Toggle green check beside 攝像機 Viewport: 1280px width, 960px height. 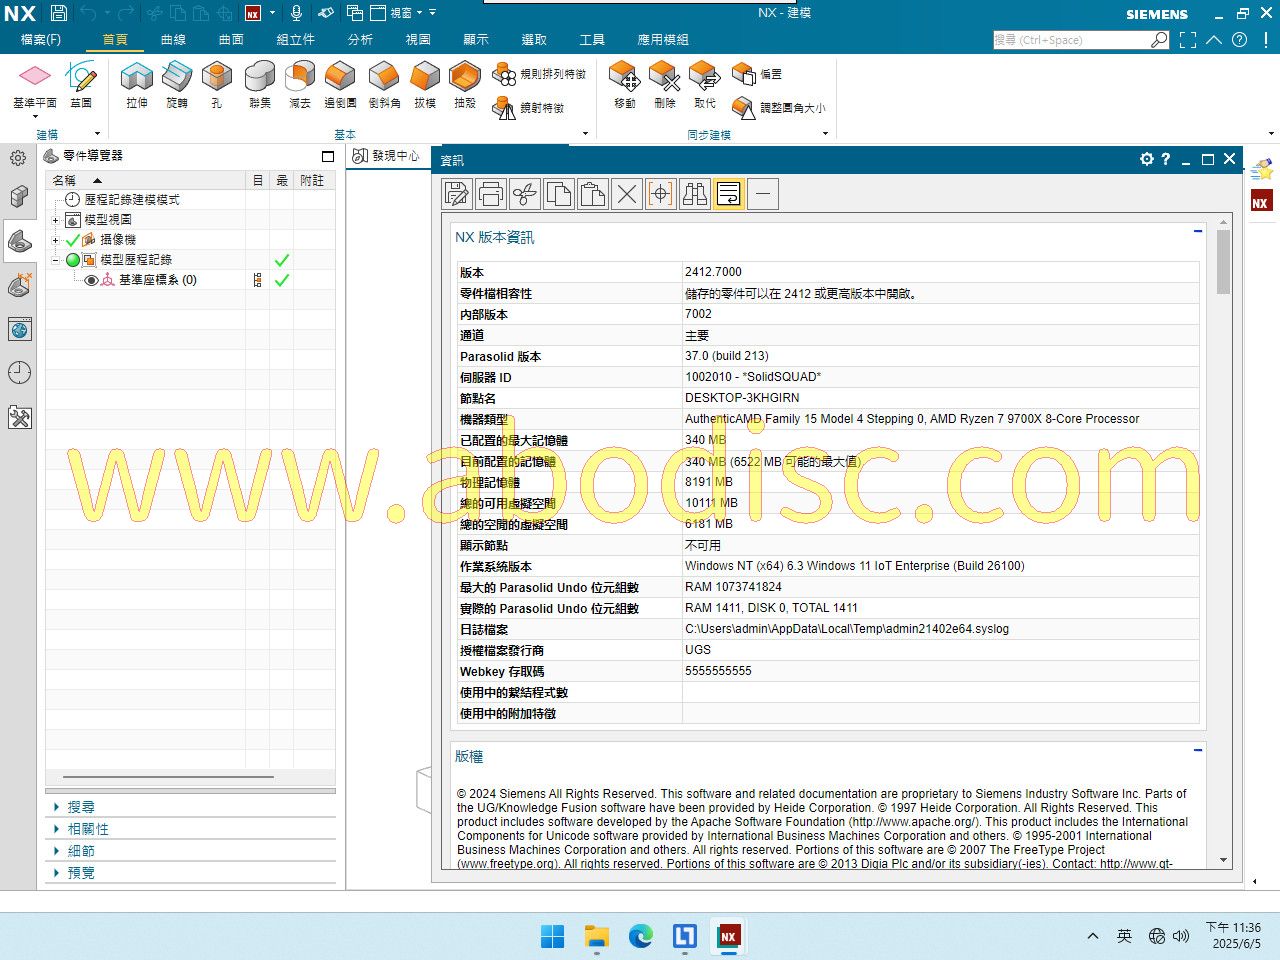coord(72,240)
